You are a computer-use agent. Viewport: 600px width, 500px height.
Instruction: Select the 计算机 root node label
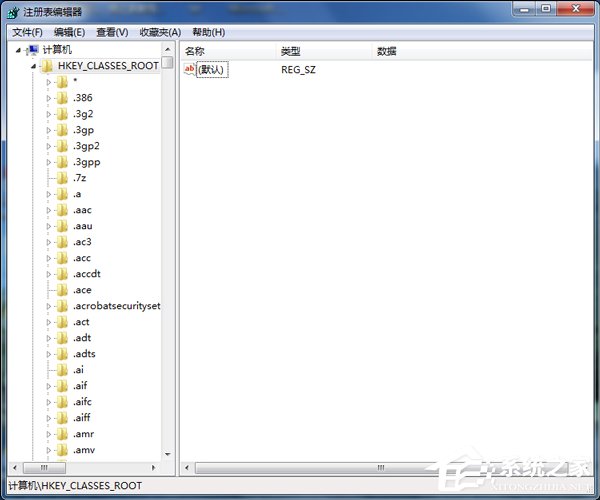57,50
